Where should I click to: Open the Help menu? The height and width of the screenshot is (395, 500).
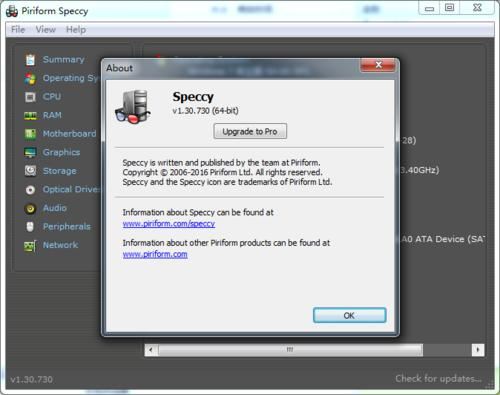tap(76, 30)
